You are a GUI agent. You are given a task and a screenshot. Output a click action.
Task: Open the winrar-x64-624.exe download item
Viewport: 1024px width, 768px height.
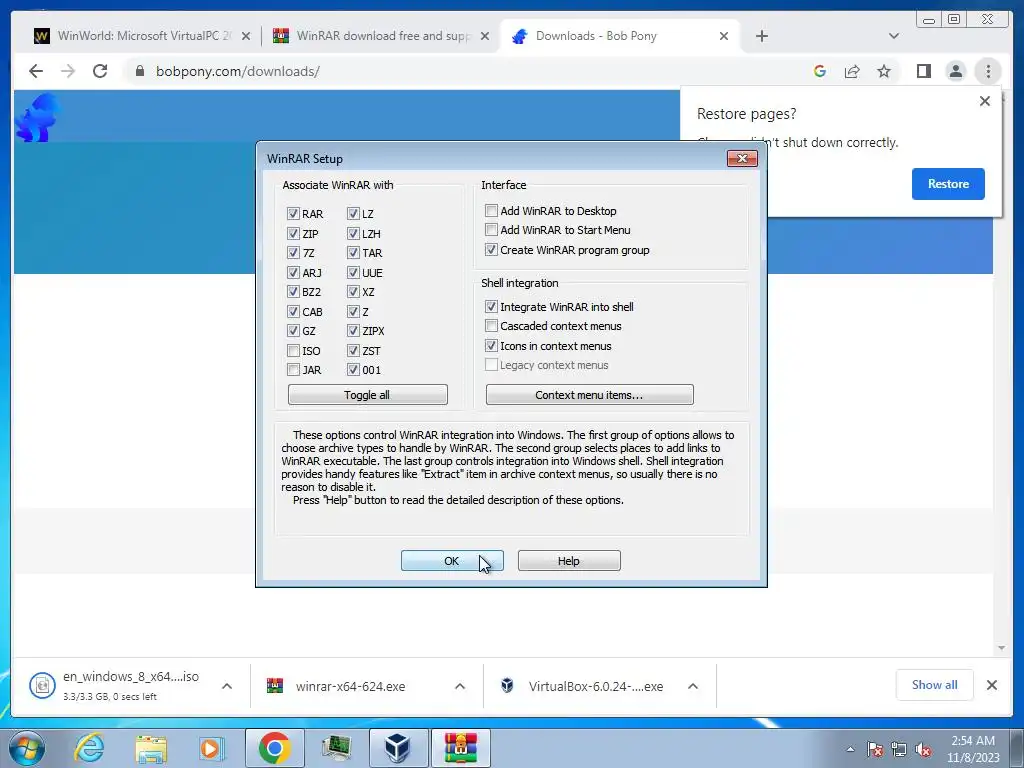click(349, 686)
